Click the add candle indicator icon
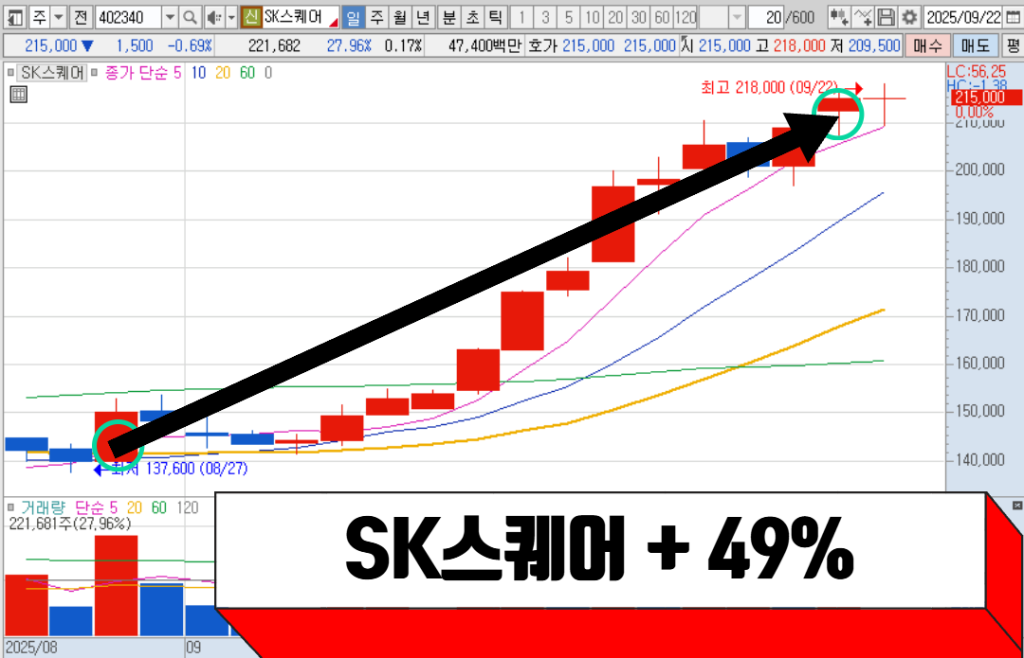 tap(839, 18)
